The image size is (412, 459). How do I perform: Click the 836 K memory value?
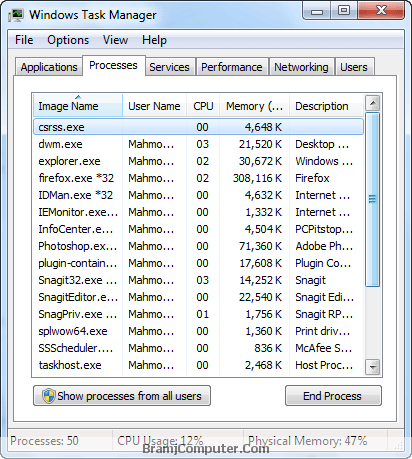tap(268, 348)
